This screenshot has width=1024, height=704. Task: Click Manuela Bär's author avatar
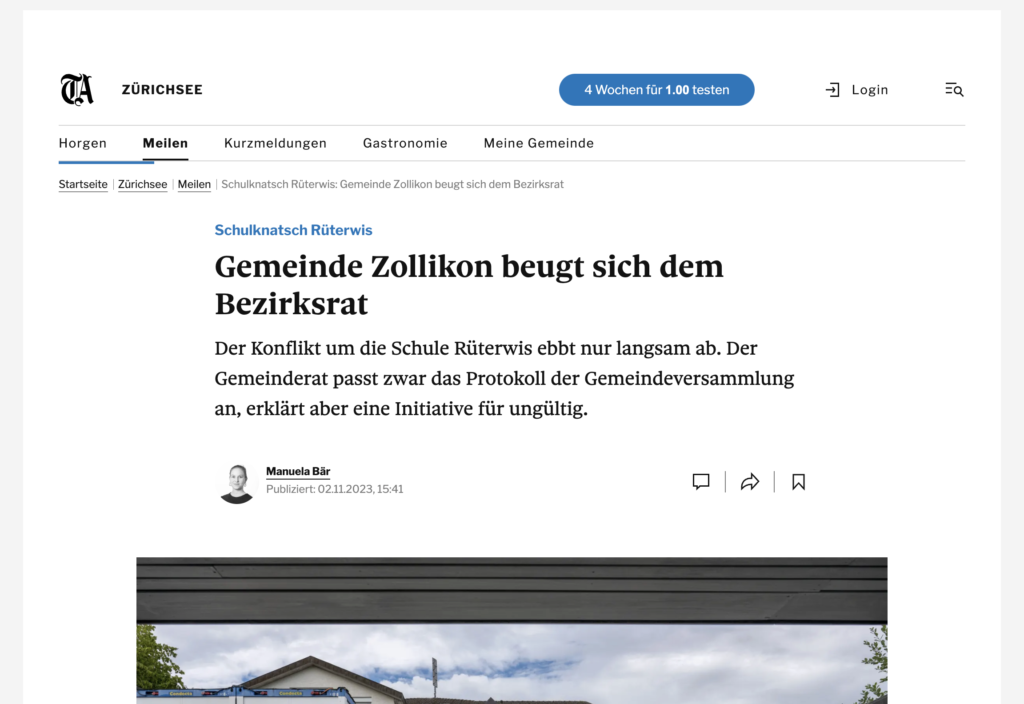[x=237, y=483]
